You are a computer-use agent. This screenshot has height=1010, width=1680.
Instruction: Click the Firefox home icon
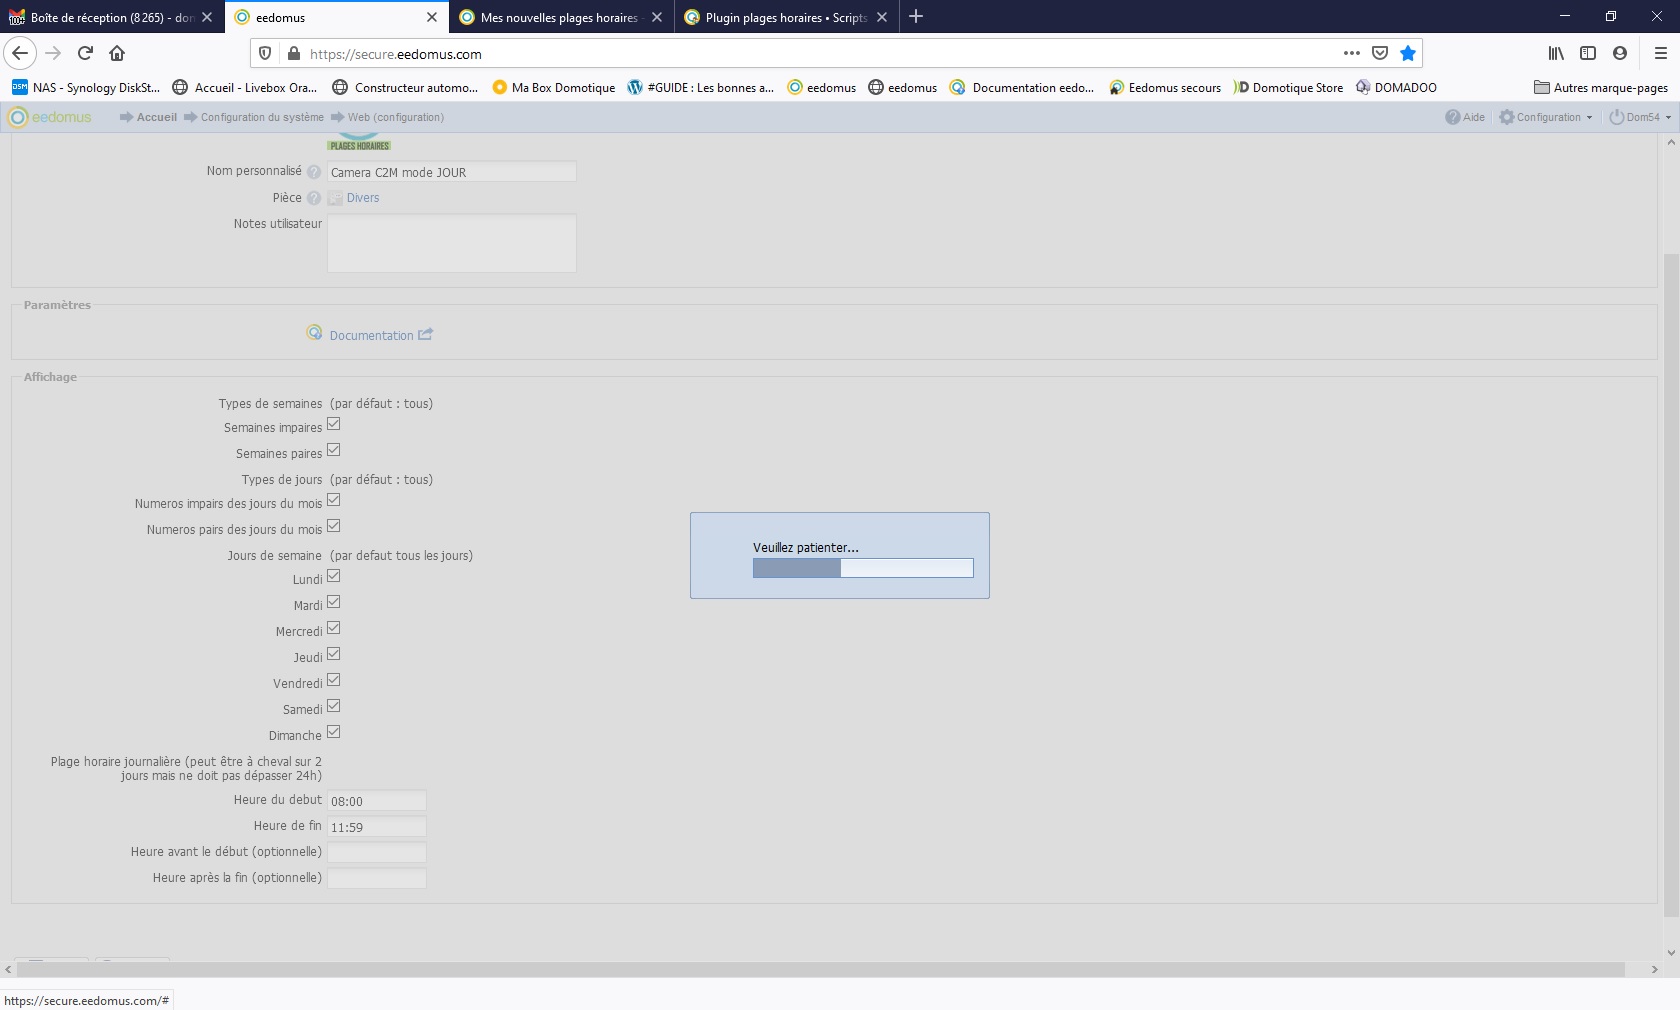[117, 53]
